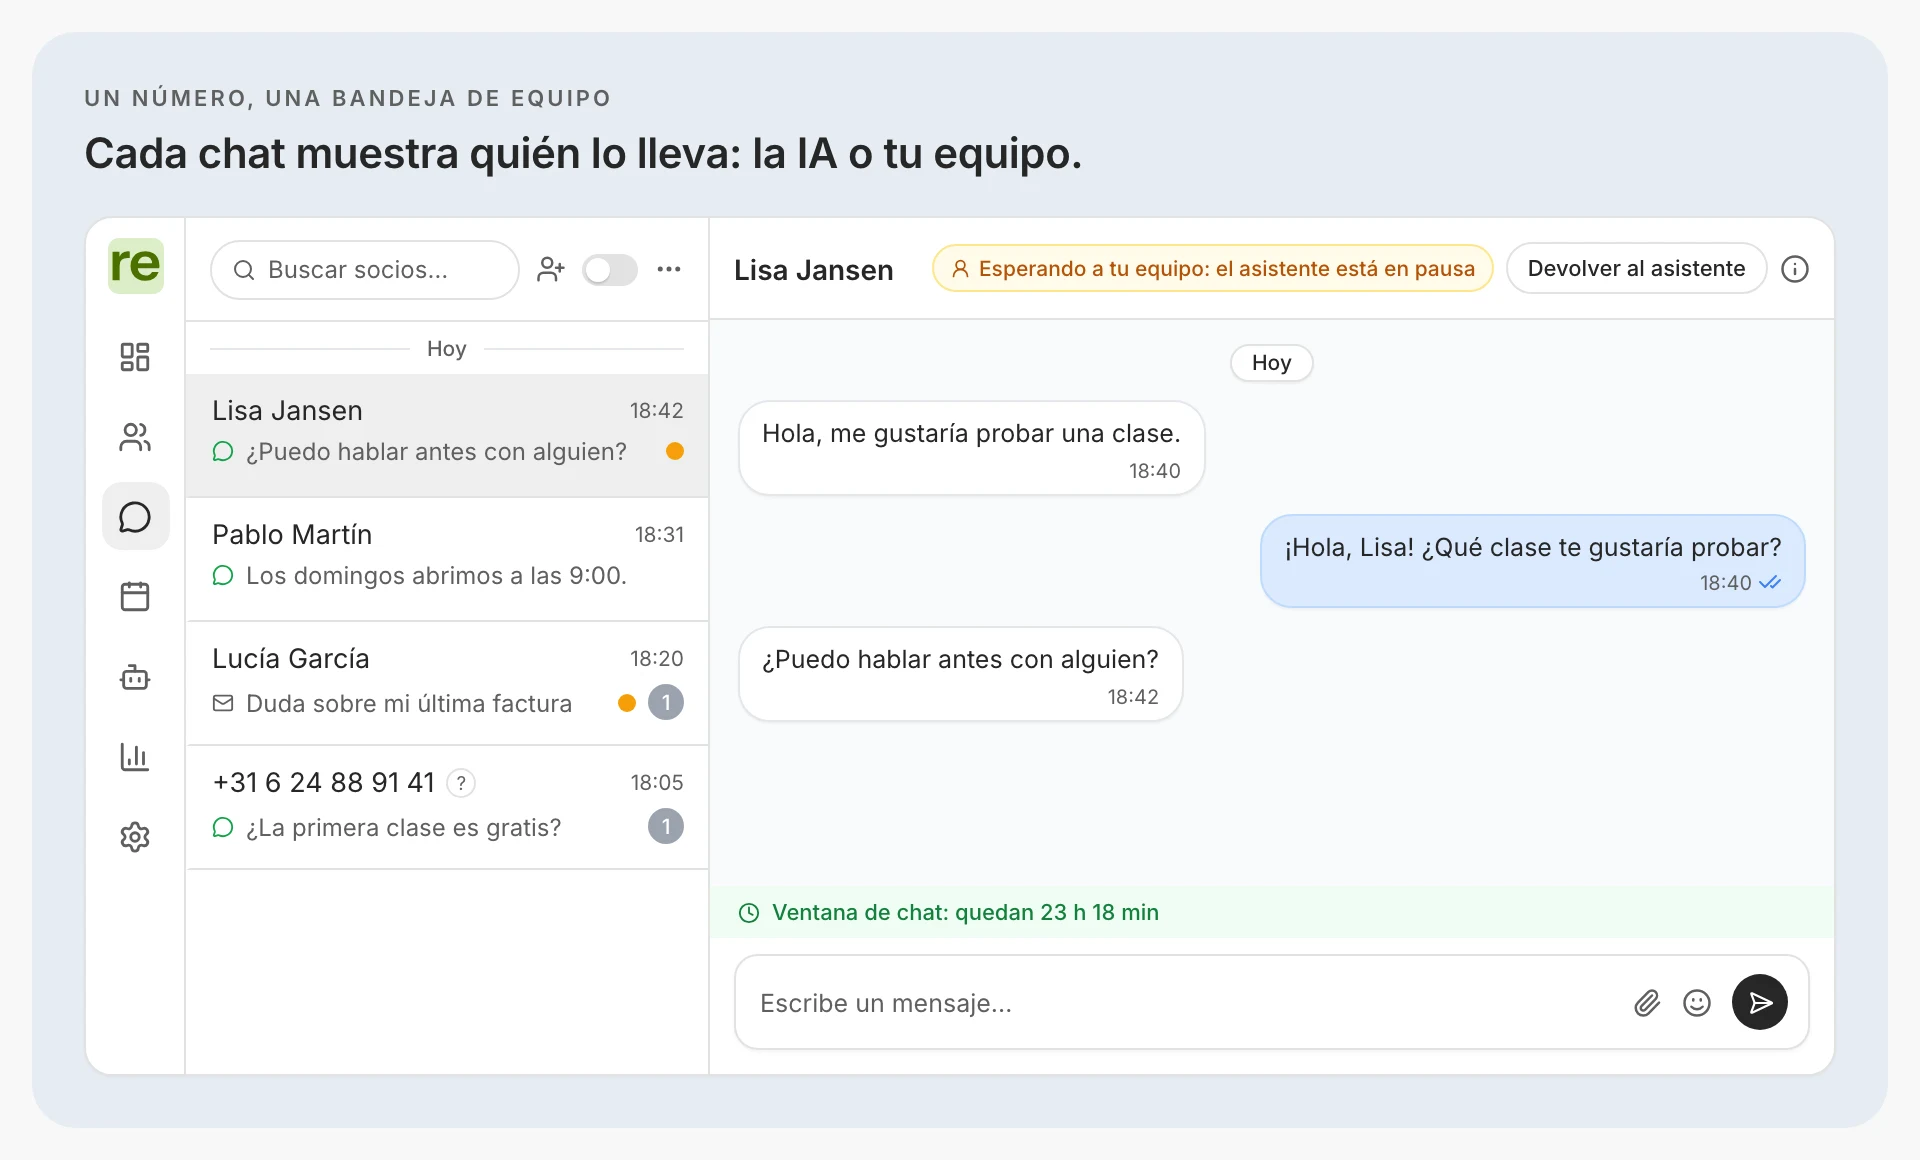Click the add contact person-plus icon

point(551,270)
